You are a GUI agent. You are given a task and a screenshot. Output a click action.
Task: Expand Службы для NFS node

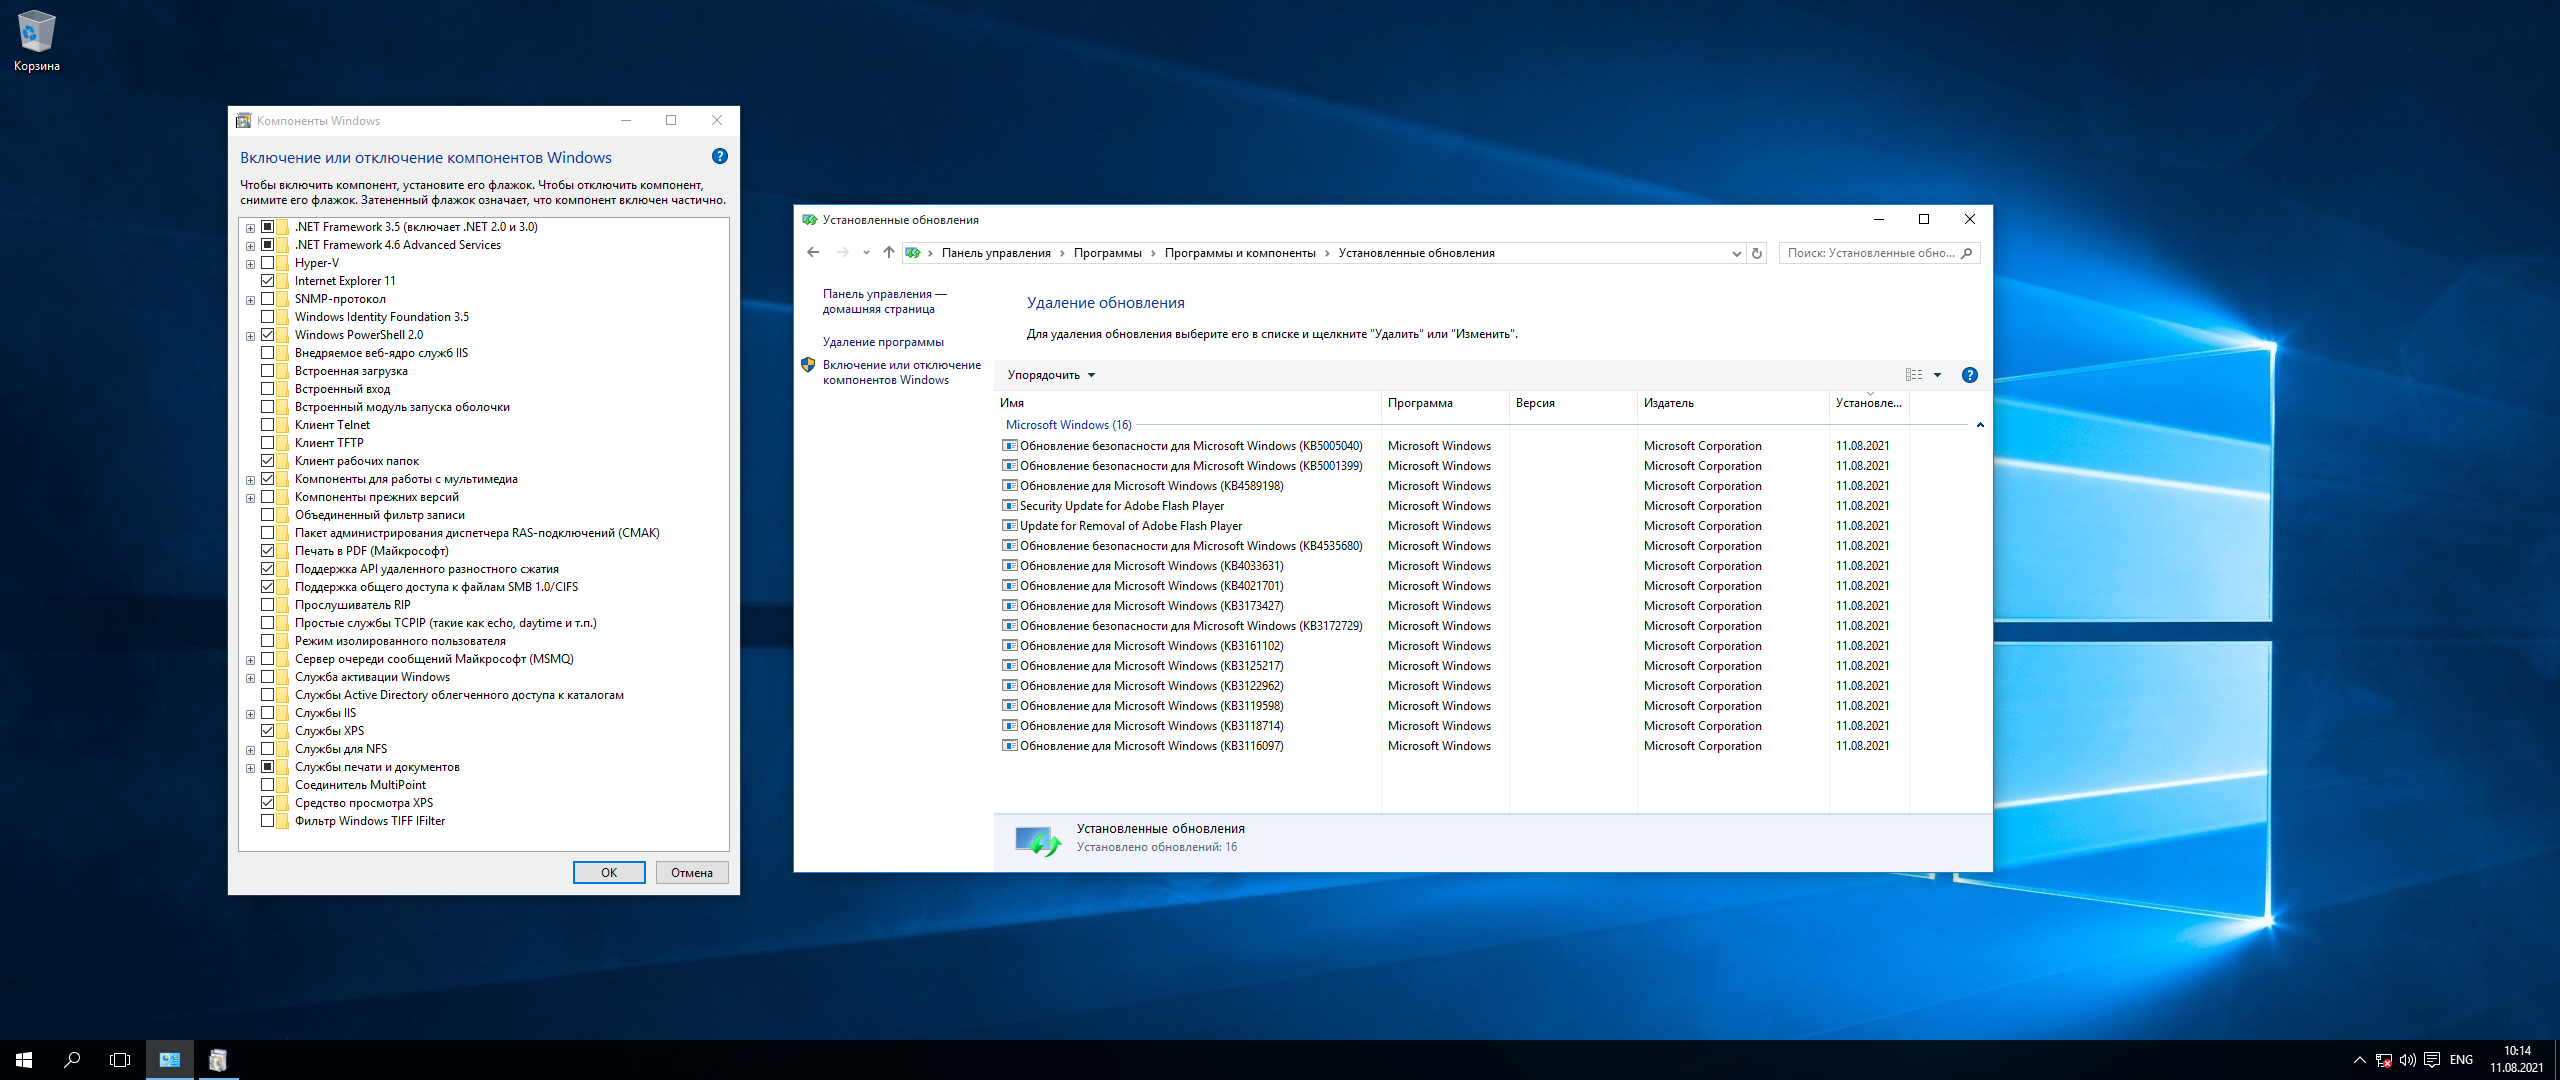[x=250, y=750]
